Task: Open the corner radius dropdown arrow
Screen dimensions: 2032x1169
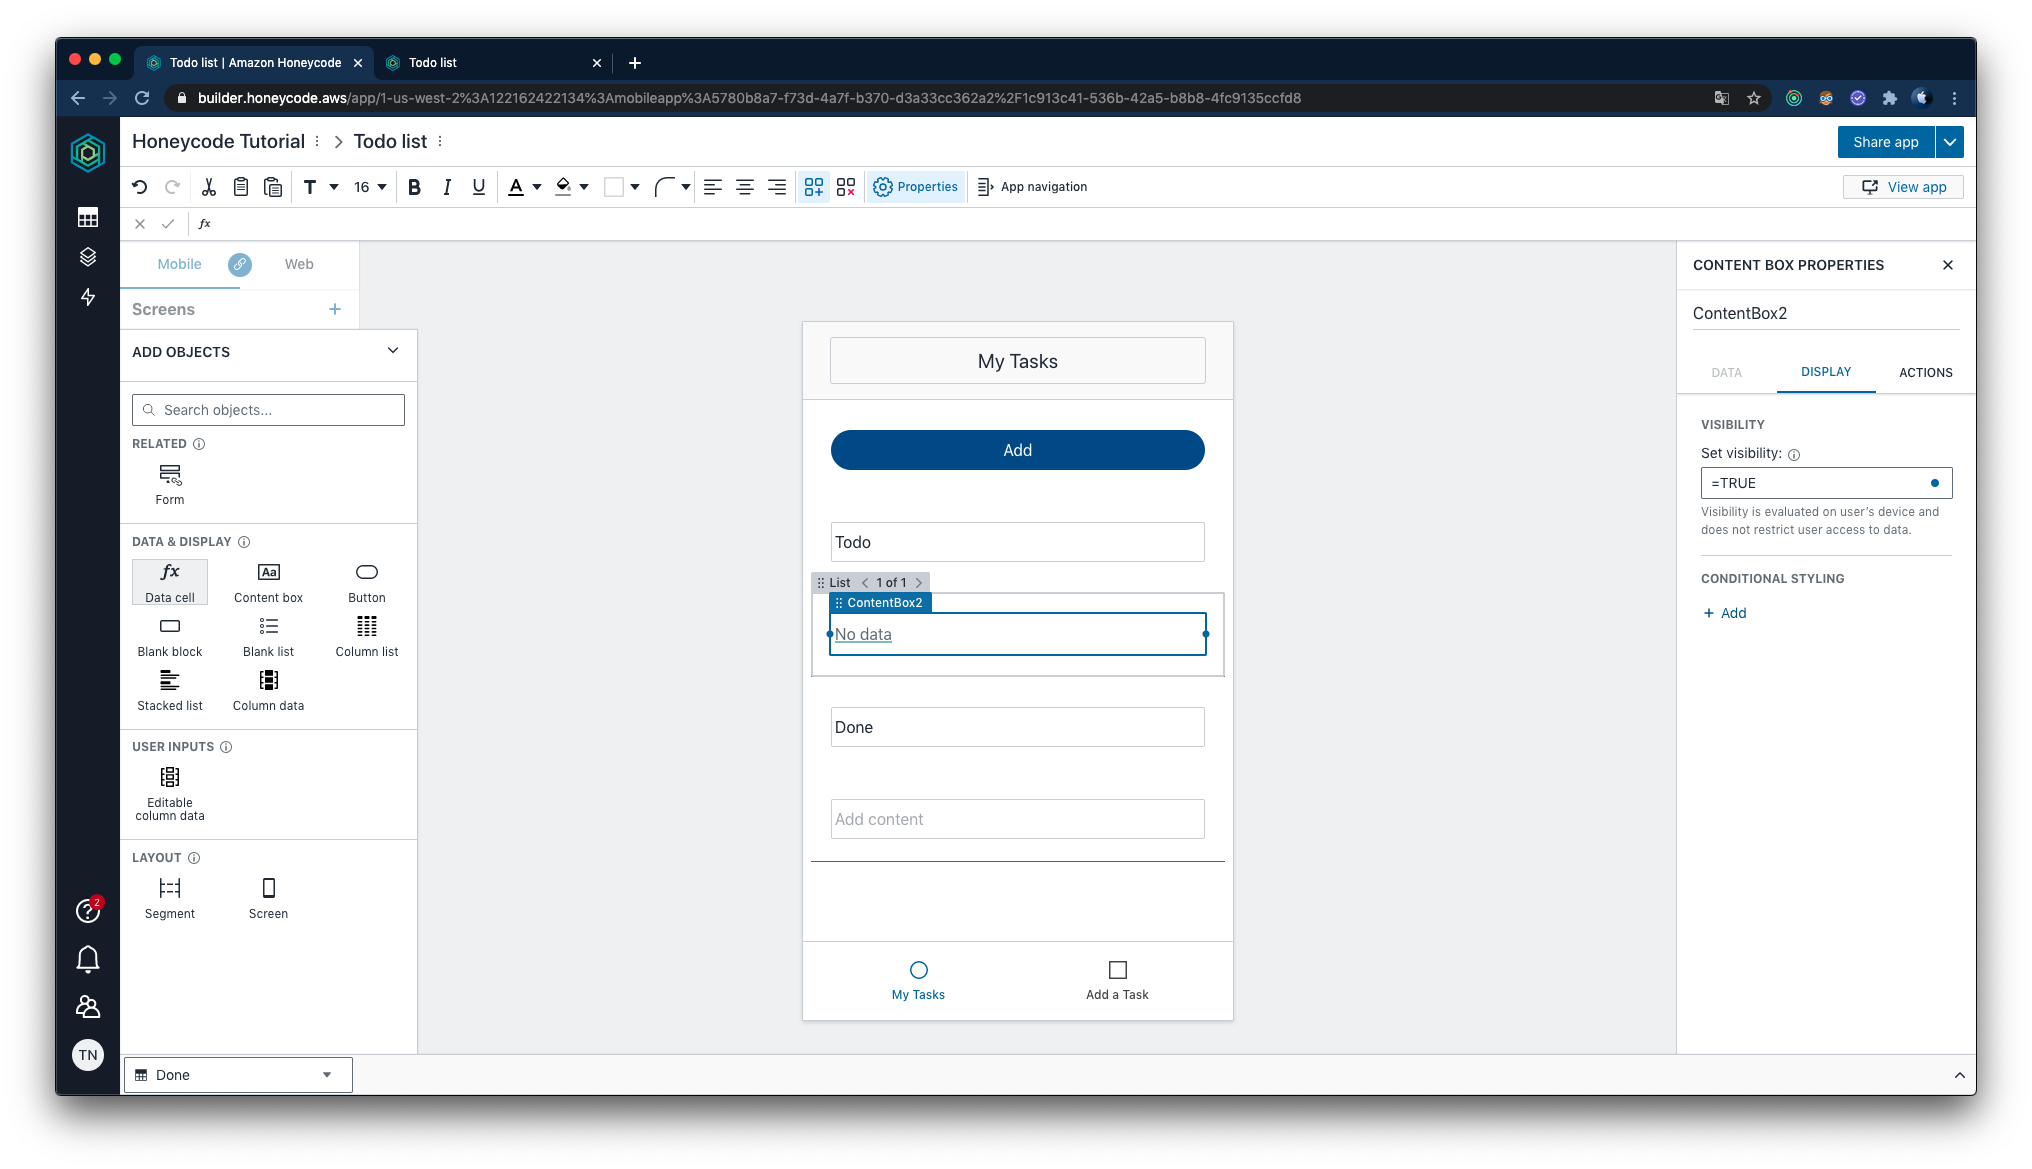Action: pos(686,187)
